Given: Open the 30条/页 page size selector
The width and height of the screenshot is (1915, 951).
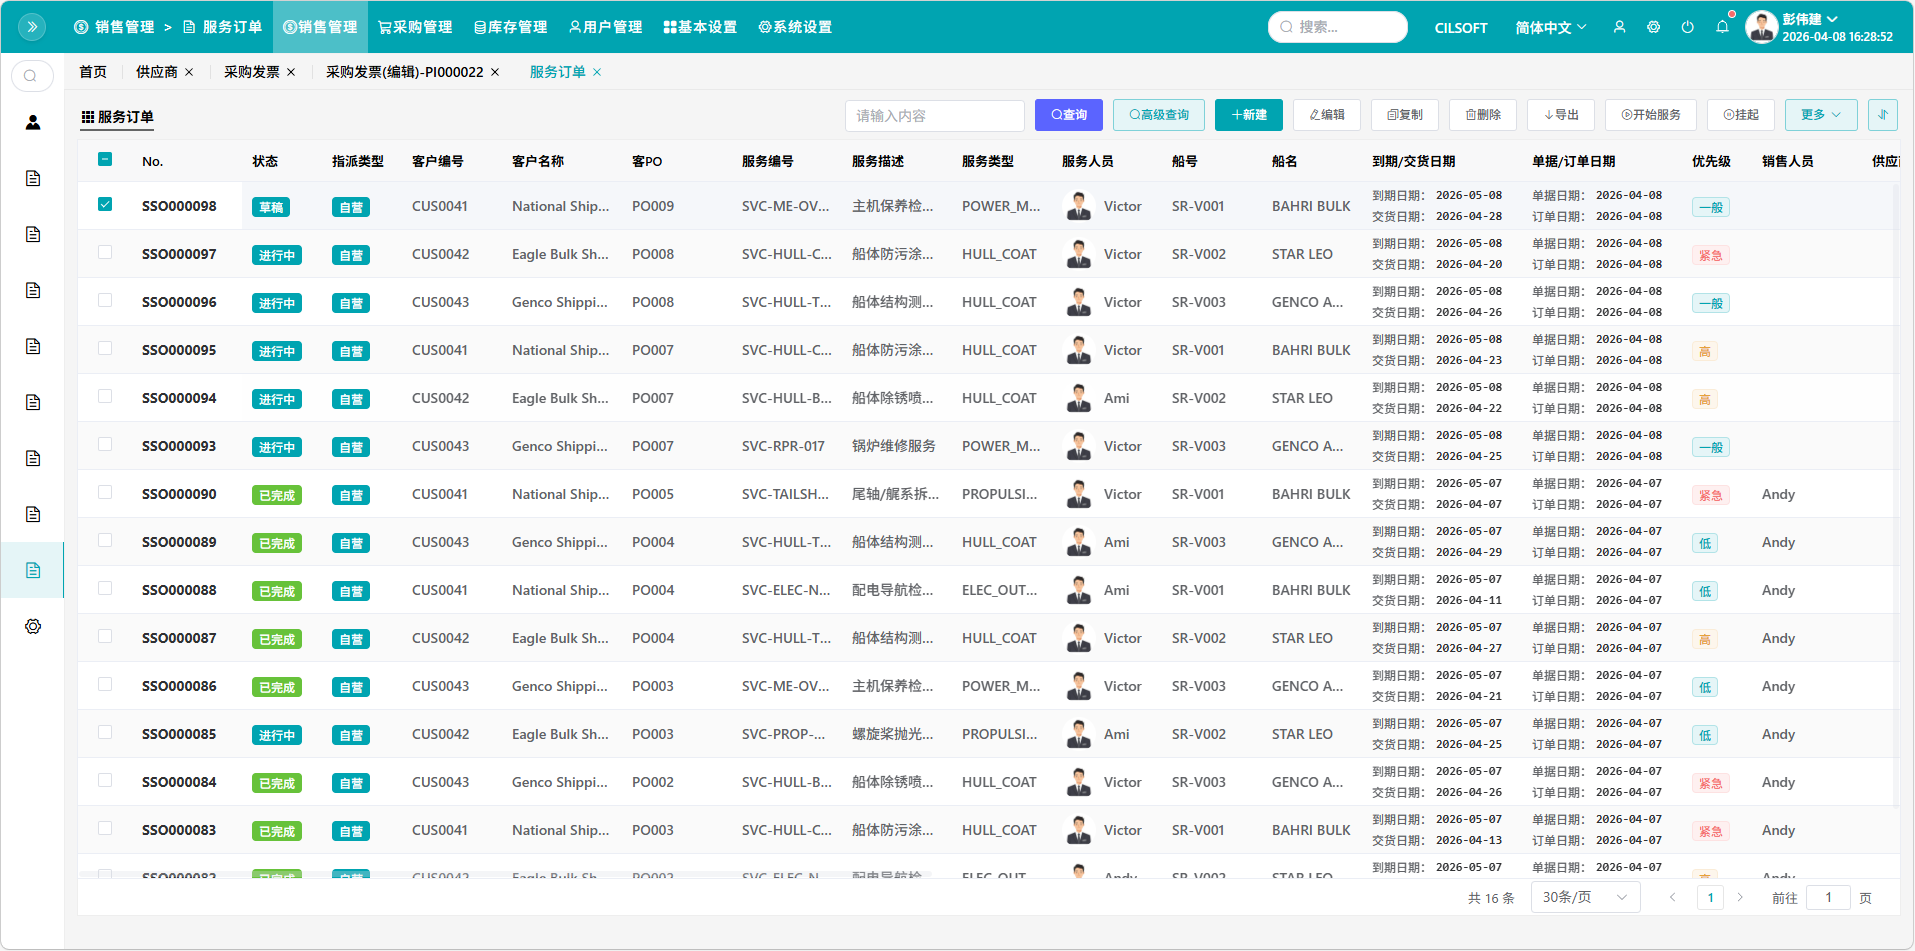Looking at the screenshot, I should (x=1585, y=897).
